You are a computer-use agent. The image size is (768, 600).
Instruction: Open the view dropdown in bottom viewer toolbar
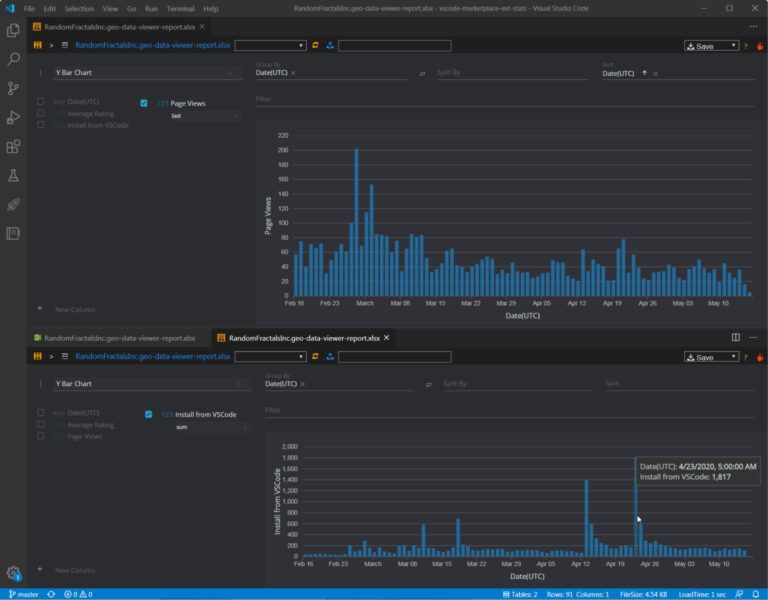(x=270, y=357)
